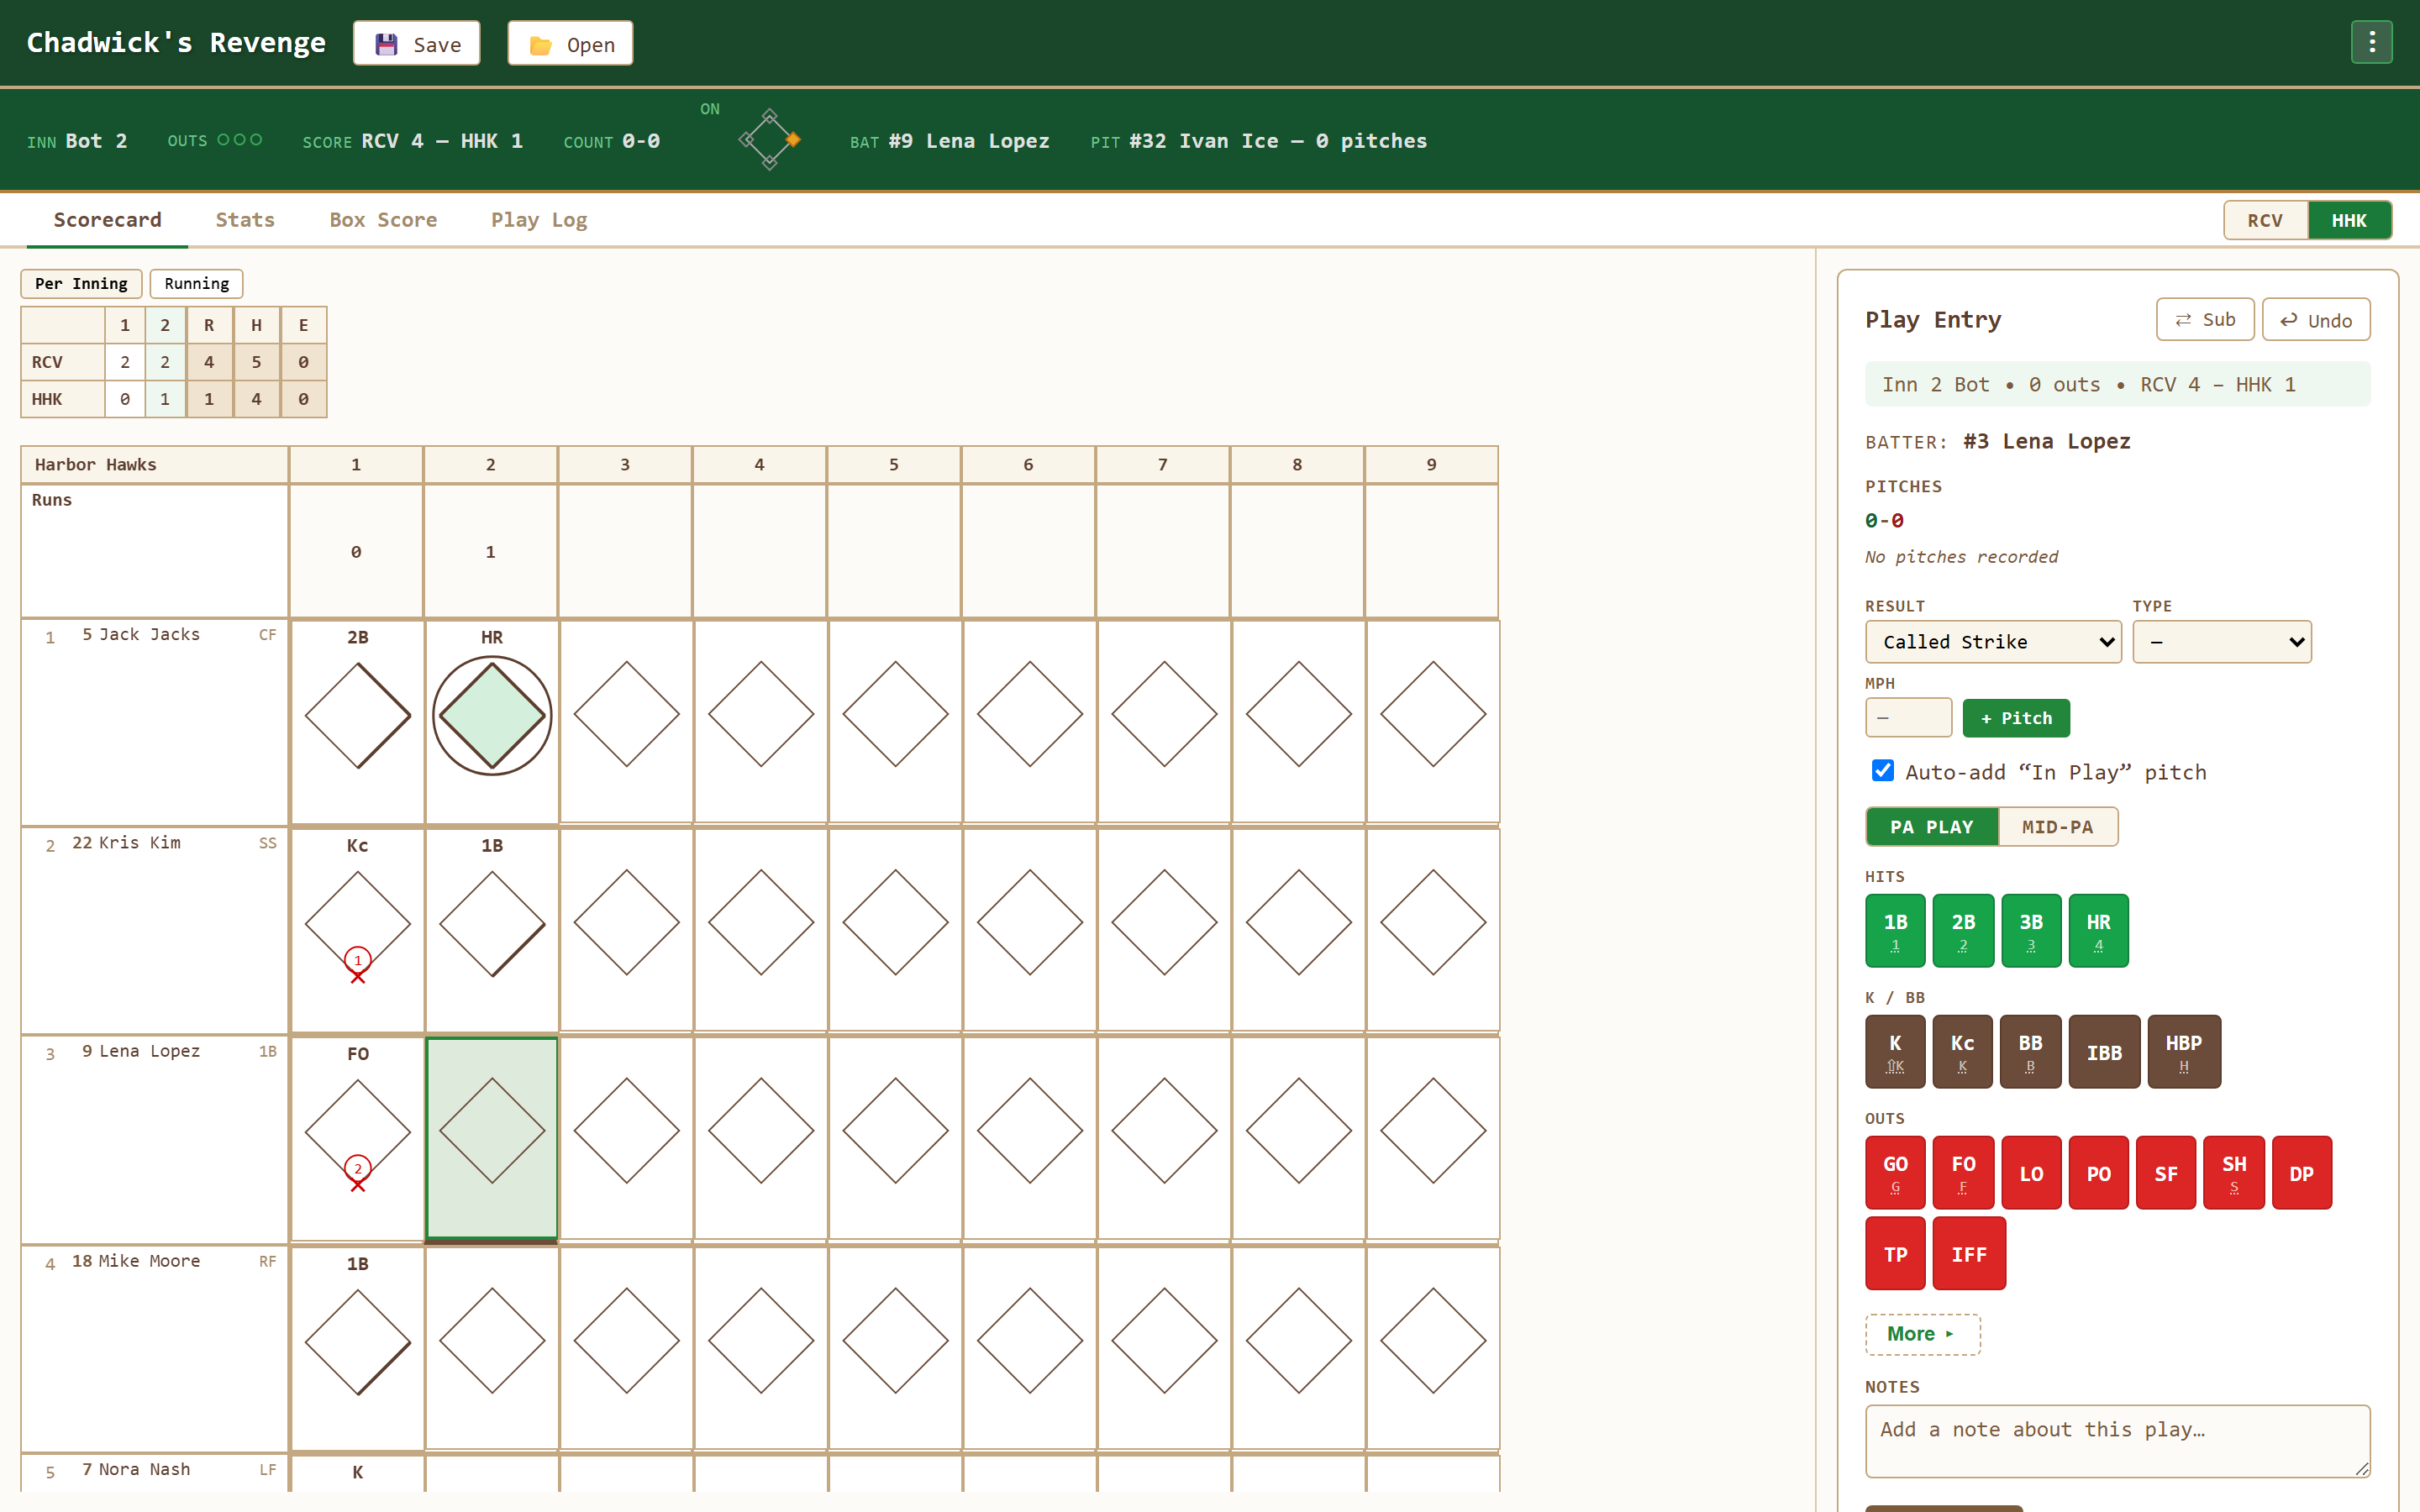Switch to PA PLAY mode
The image size is (2420, 1512).
[1931, 826]
